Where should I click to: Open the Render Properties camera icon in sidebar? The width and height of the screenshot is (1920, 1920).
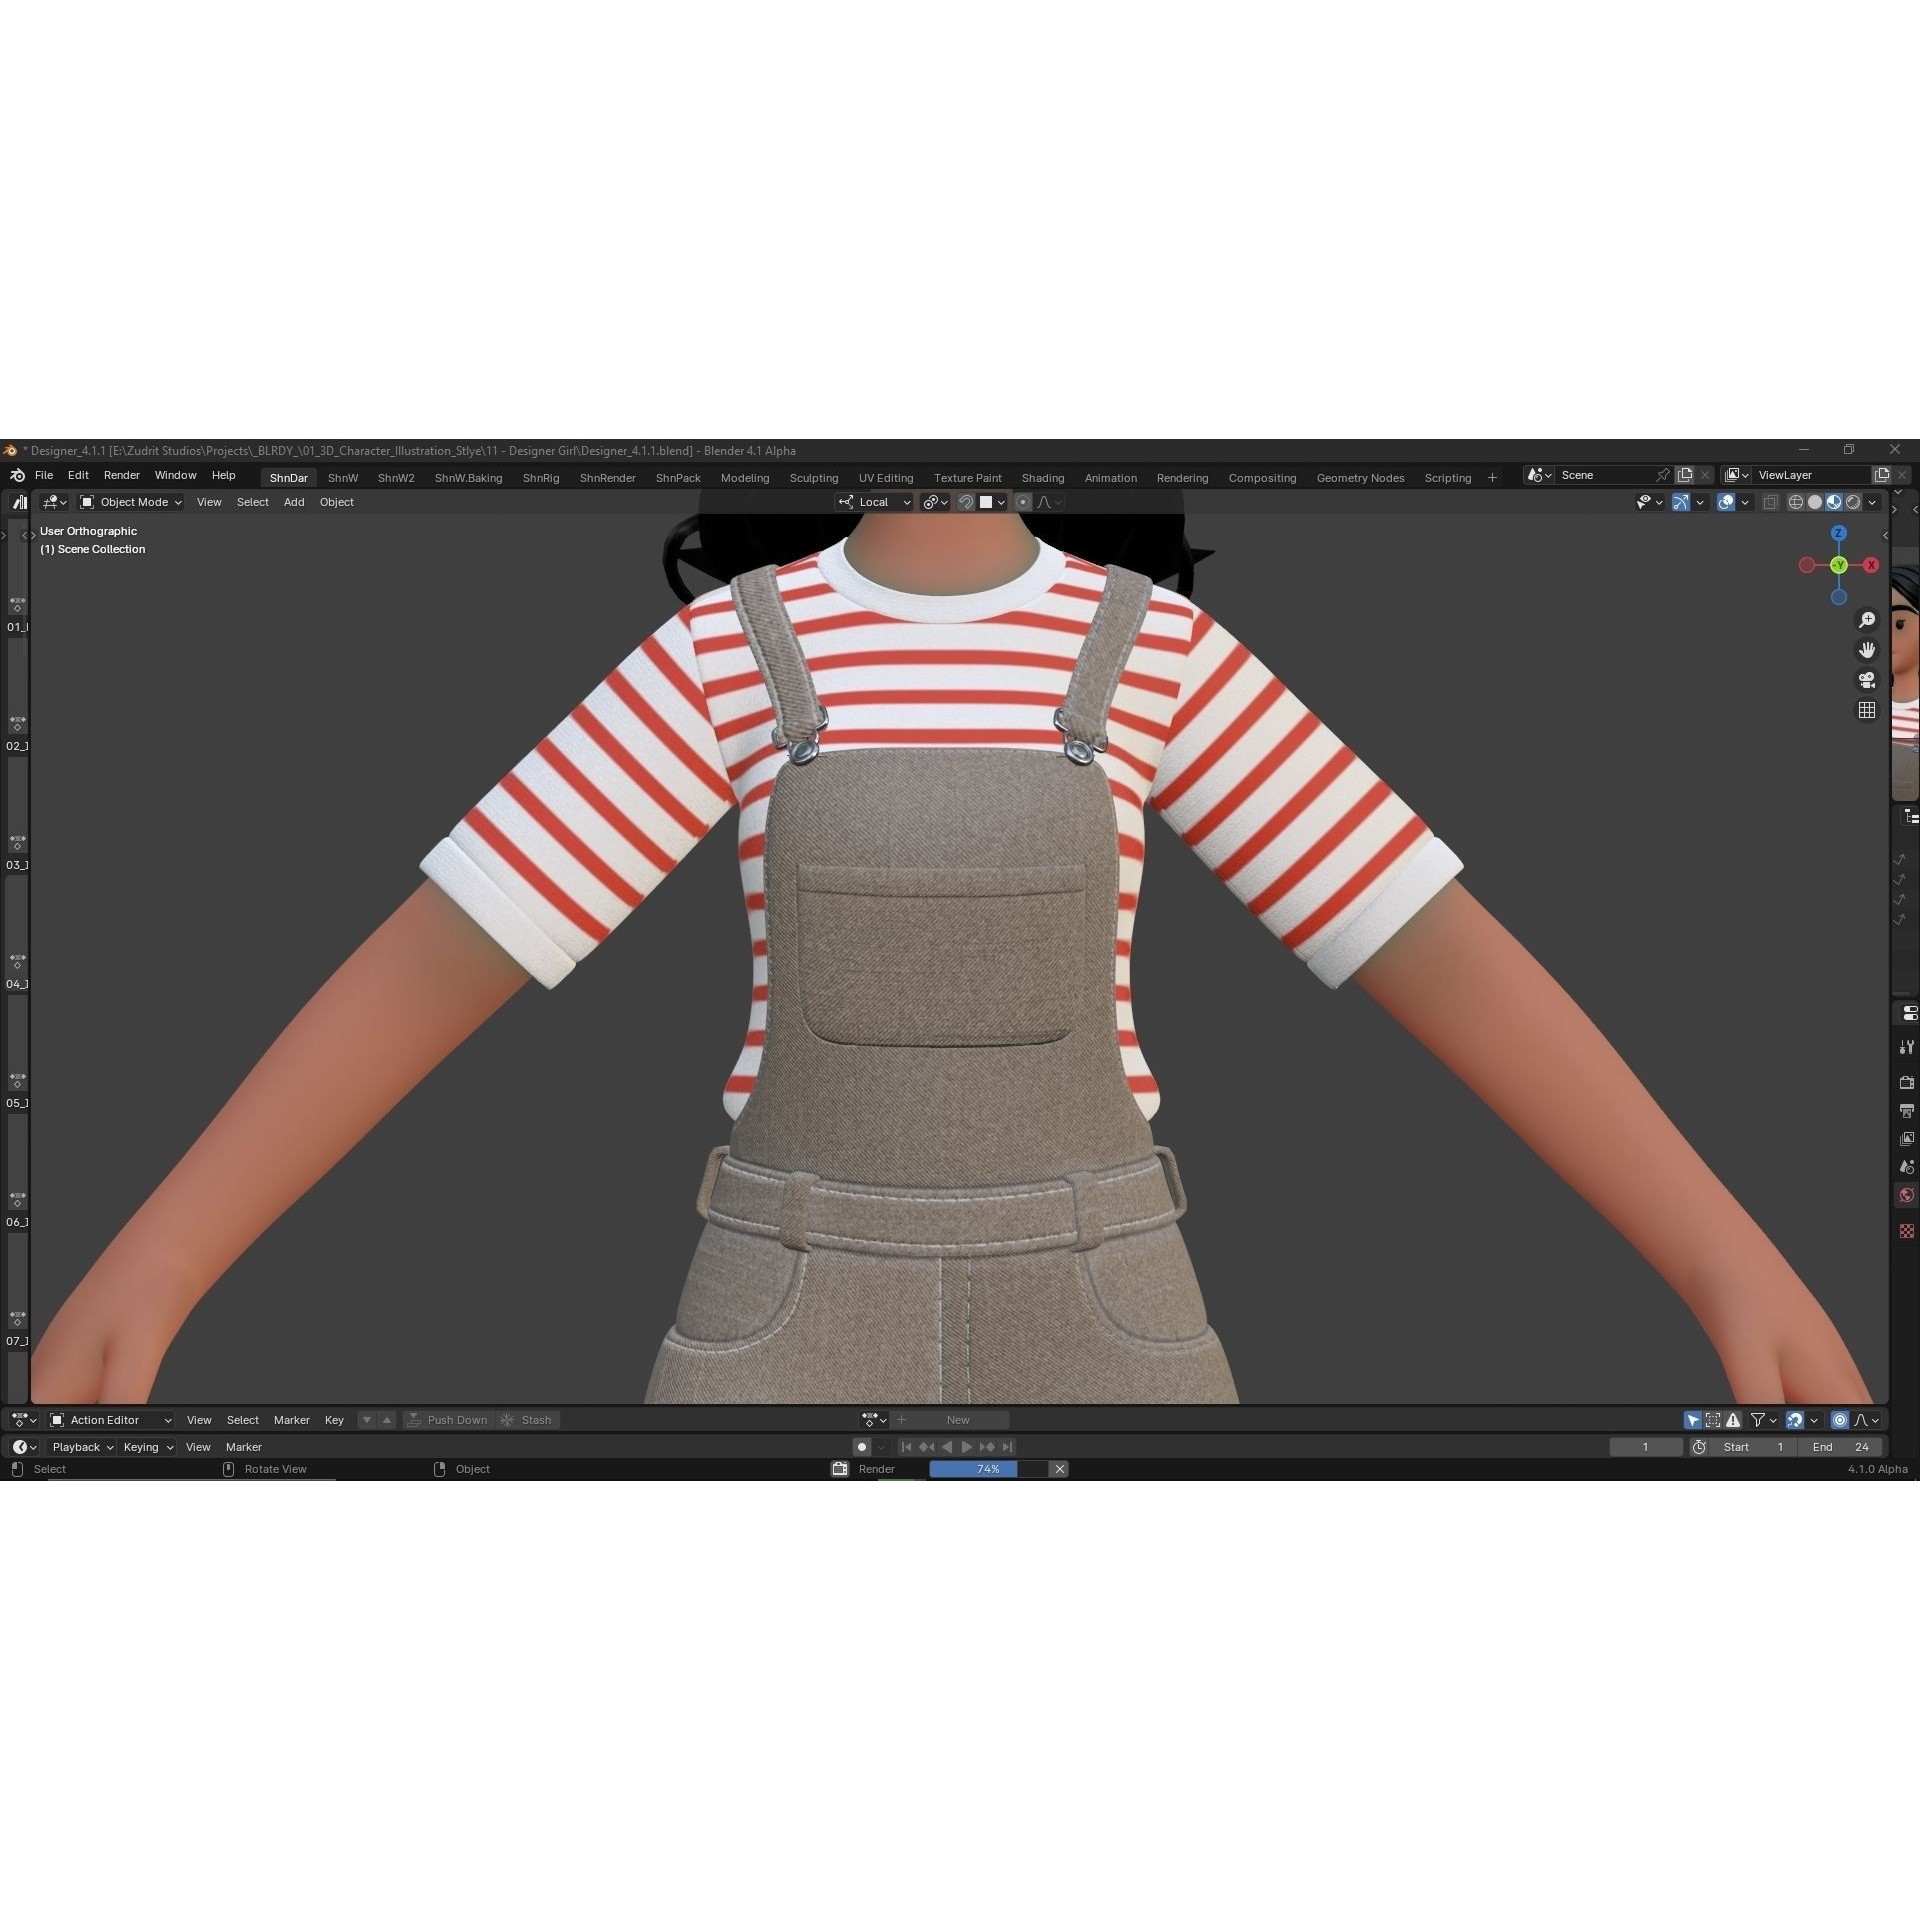tap(1906, 1081)
